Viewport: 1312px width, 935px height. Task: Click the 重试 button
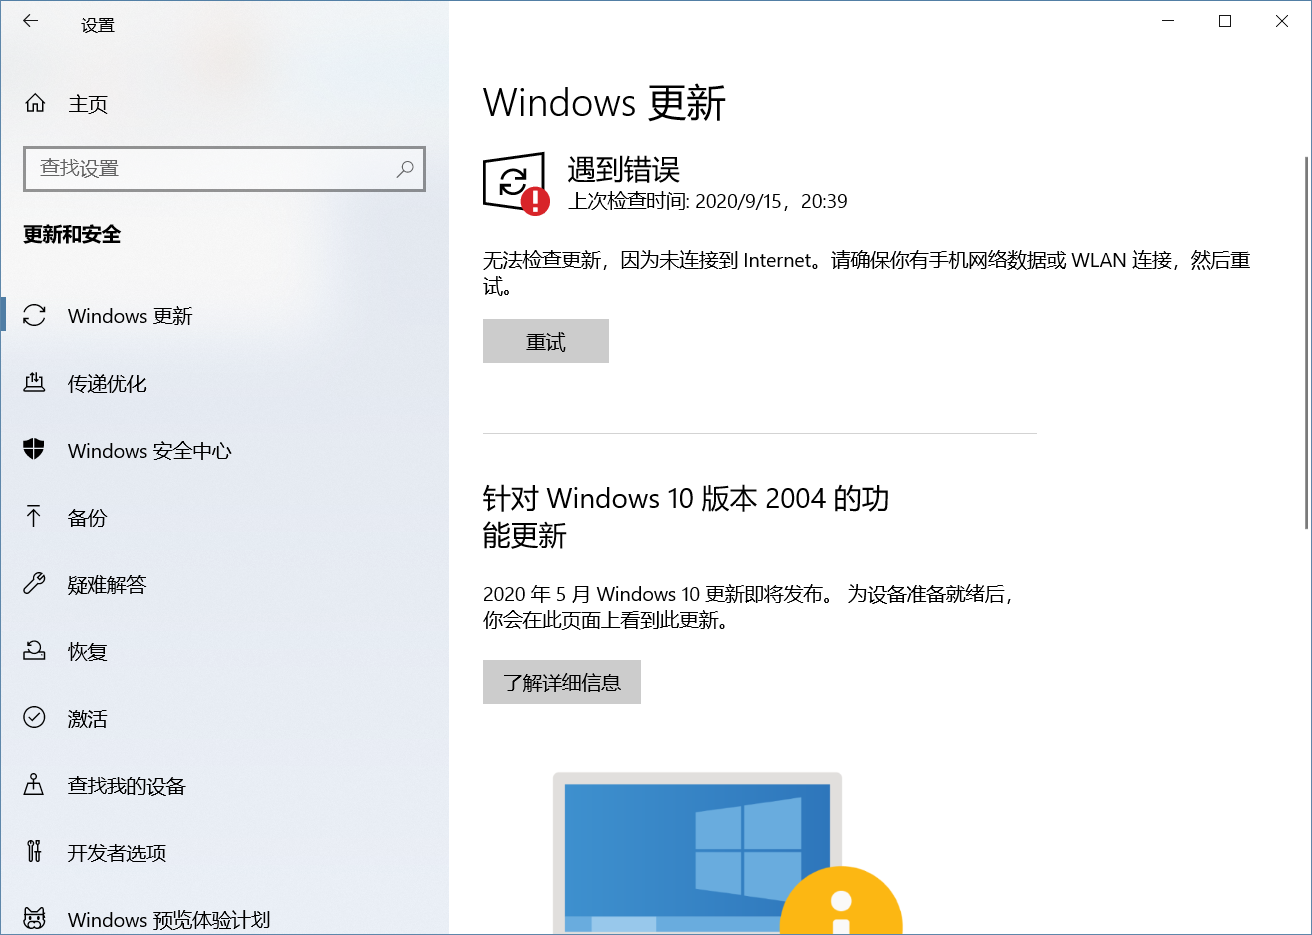pyautogui.click(x=546, y=341)
